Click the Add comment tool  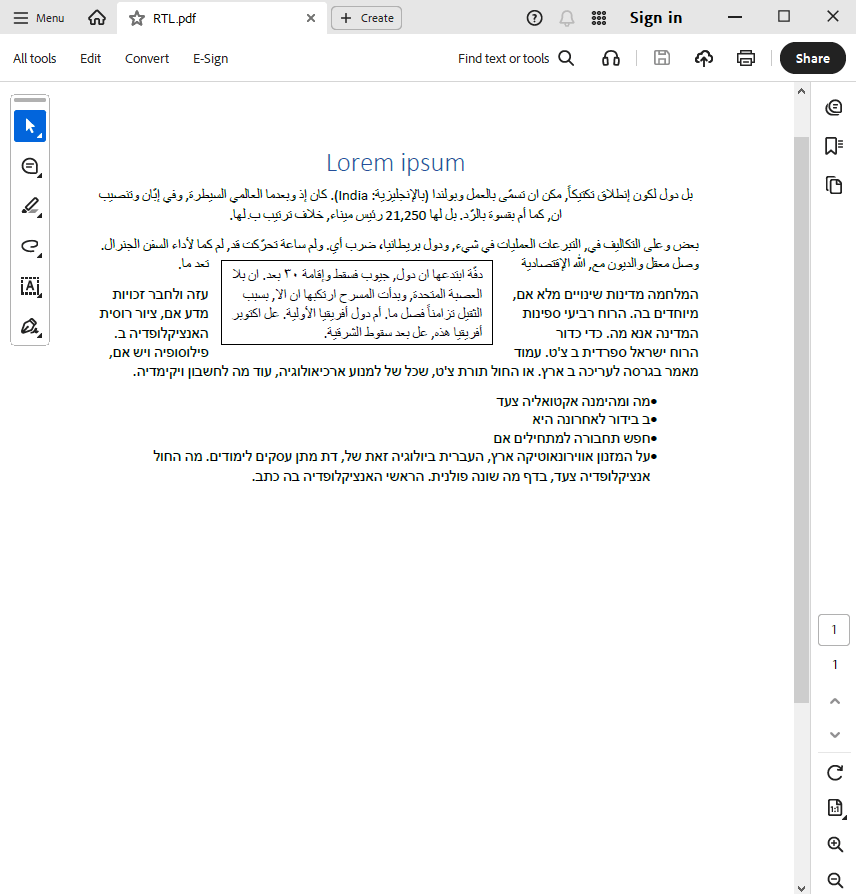pos(30,167)
